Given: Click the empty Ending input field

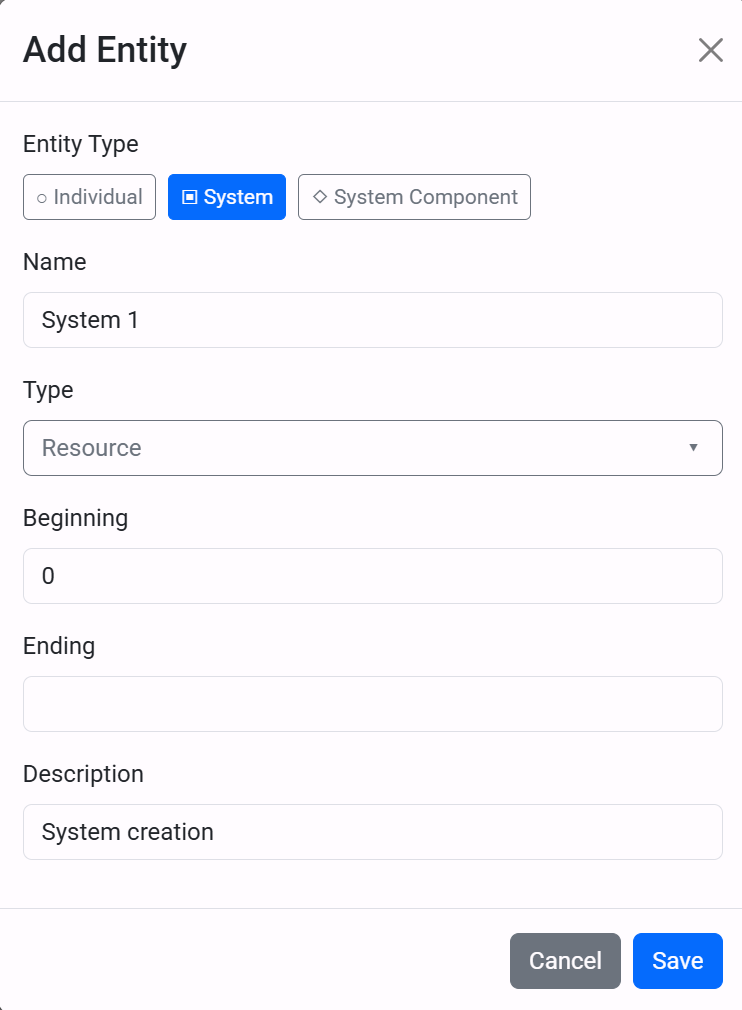Looking at the screenshot, I should click(372, 704).
